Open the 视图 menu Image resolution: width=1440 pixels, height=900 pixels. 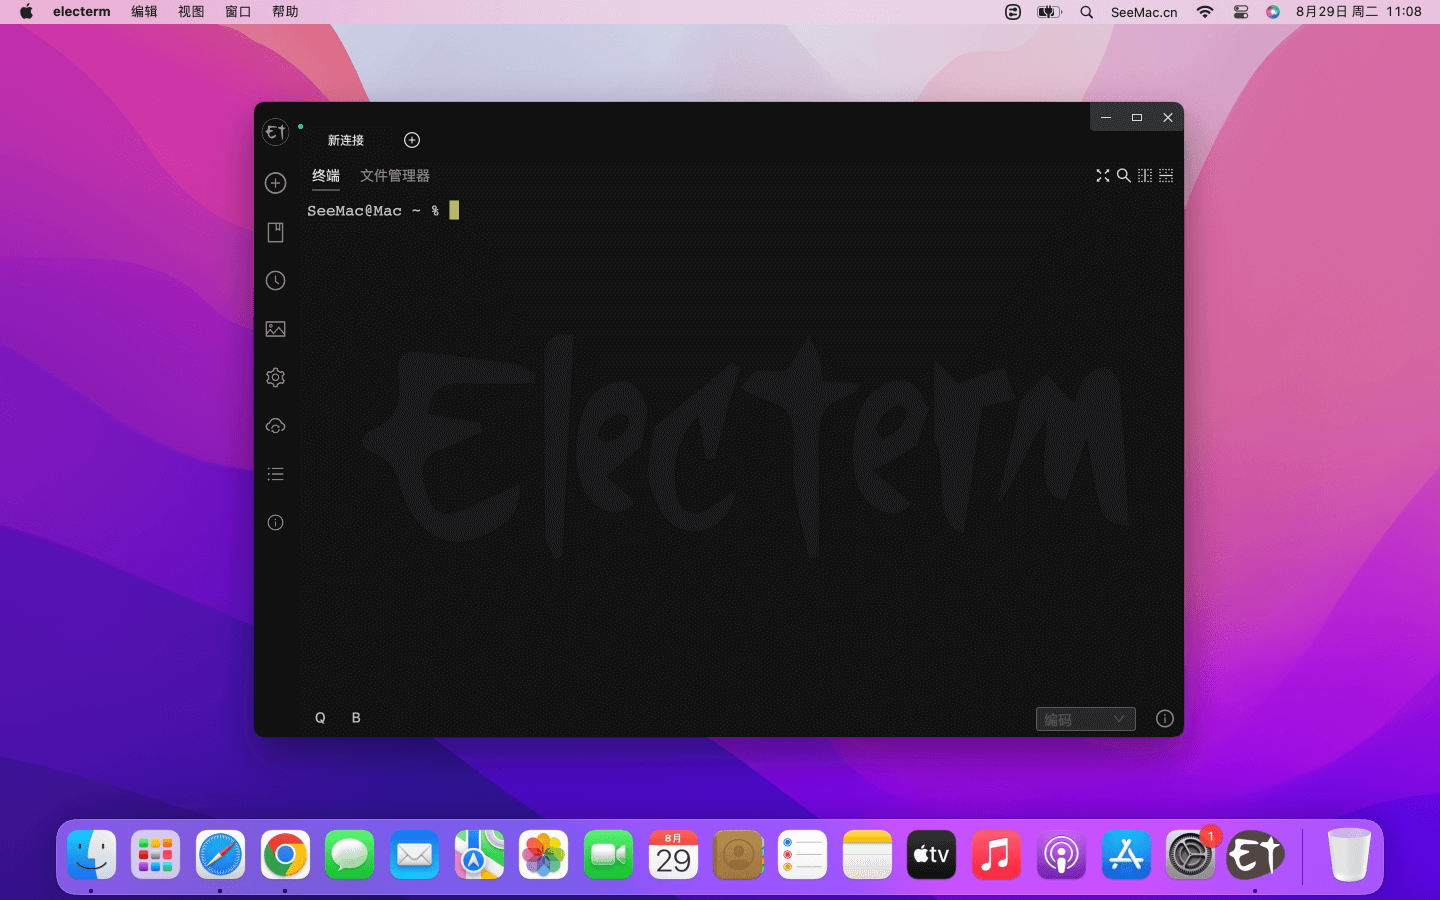tap(191, 12)
